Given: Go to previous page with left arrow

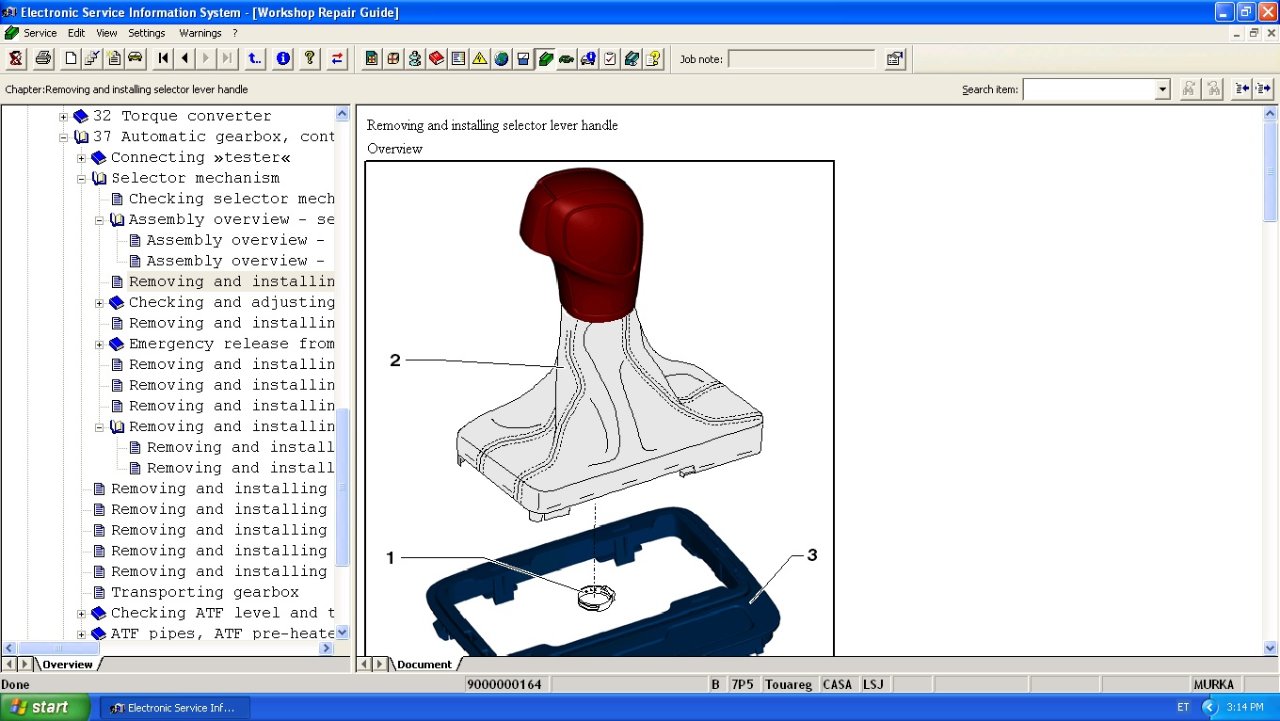Looking at the screenshot, I should tap(185, 59).
